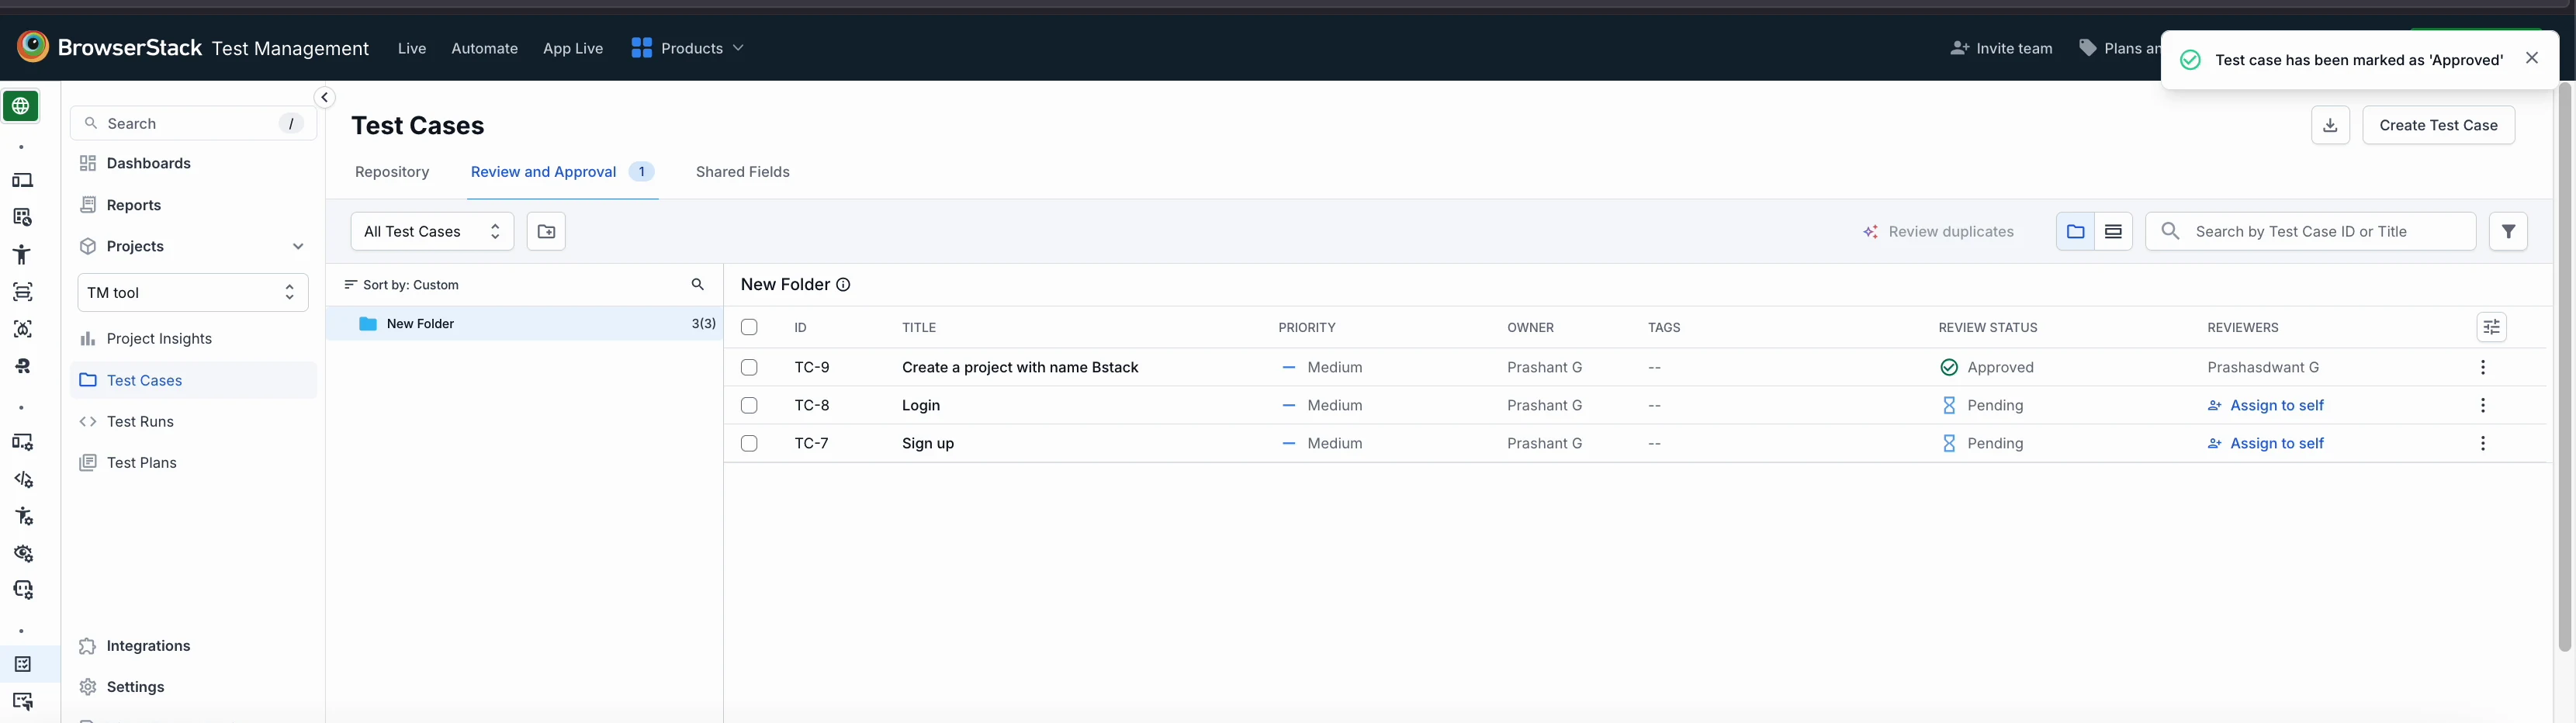Viewport: 2576px width, 723px height.
Task: Click the Pending status in TC-8 row
Action: 1981,405
